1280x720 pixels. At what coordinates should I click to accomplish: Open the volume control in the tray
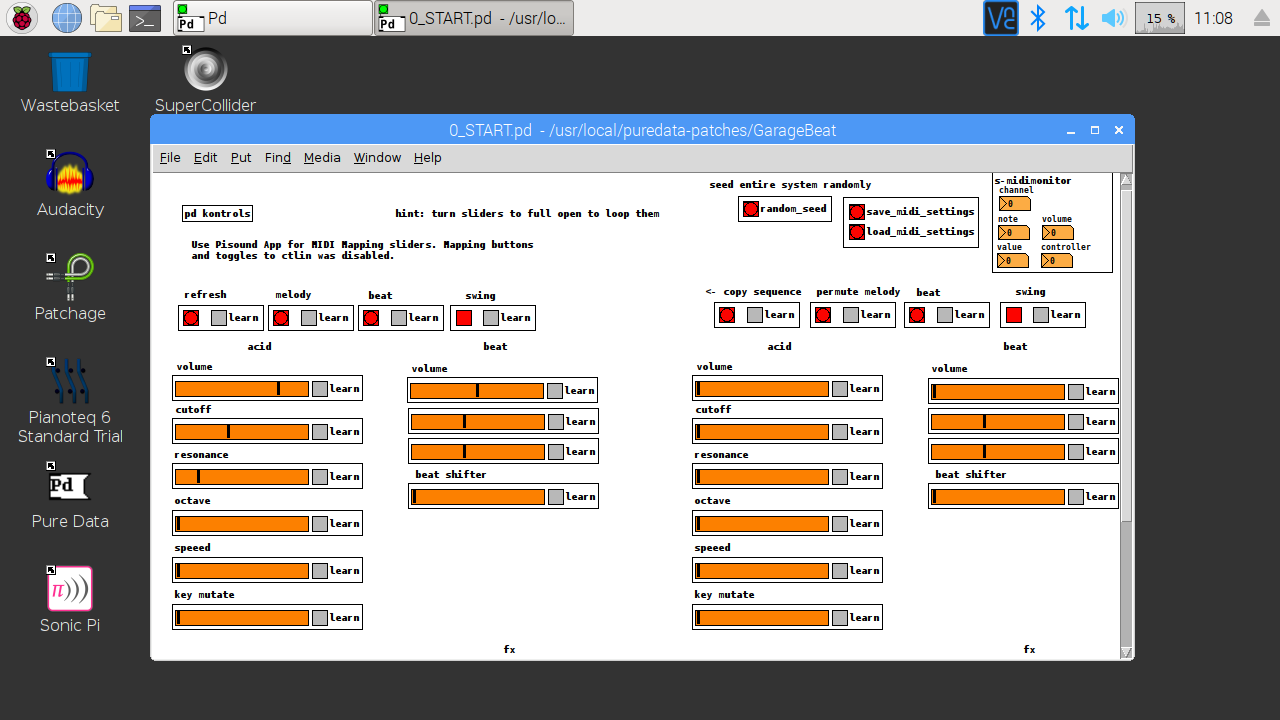[x=1112, y=18]
